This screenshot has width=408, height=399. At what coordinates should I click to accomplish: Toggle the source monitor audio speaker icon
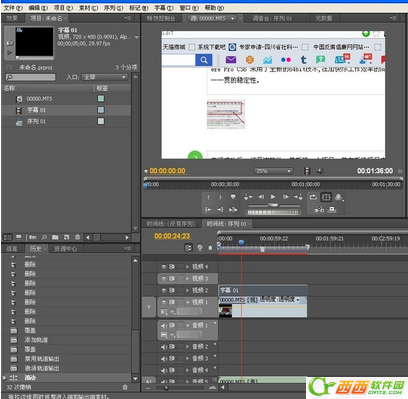click(319, 171)
